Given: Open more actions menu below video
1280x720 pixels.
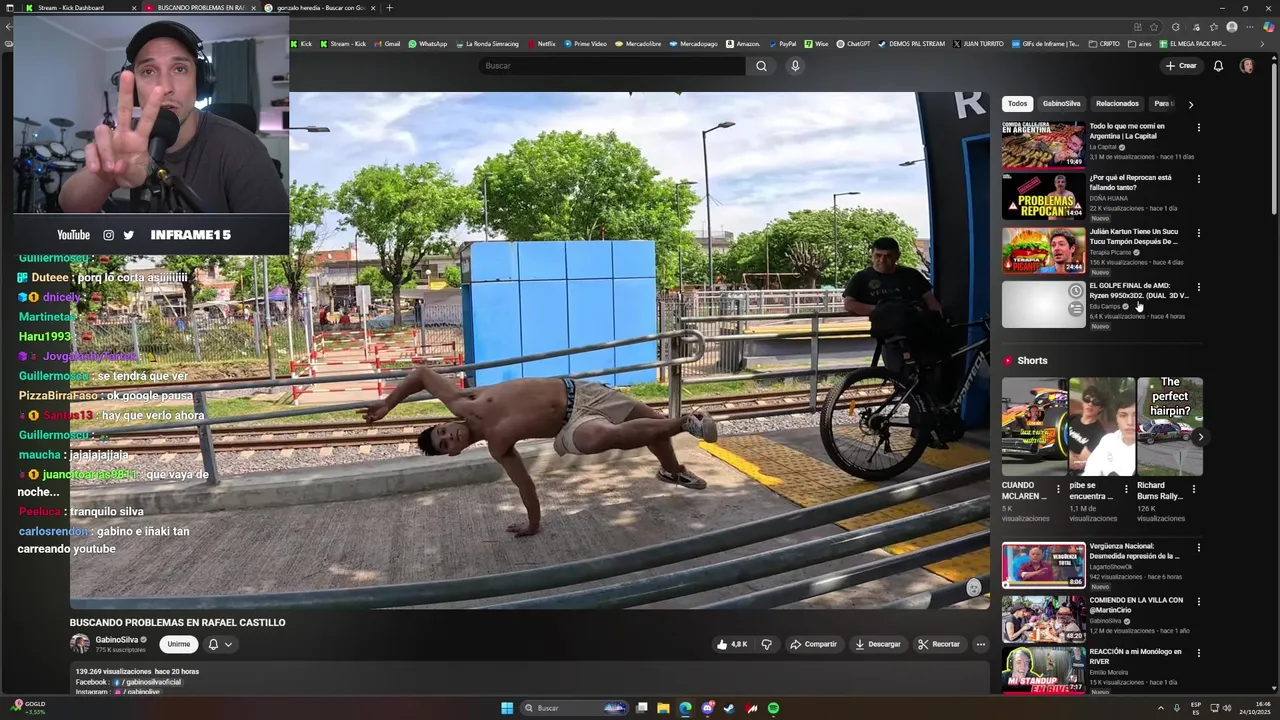Looking at the screenshot, I should click(x=980, y=644).
